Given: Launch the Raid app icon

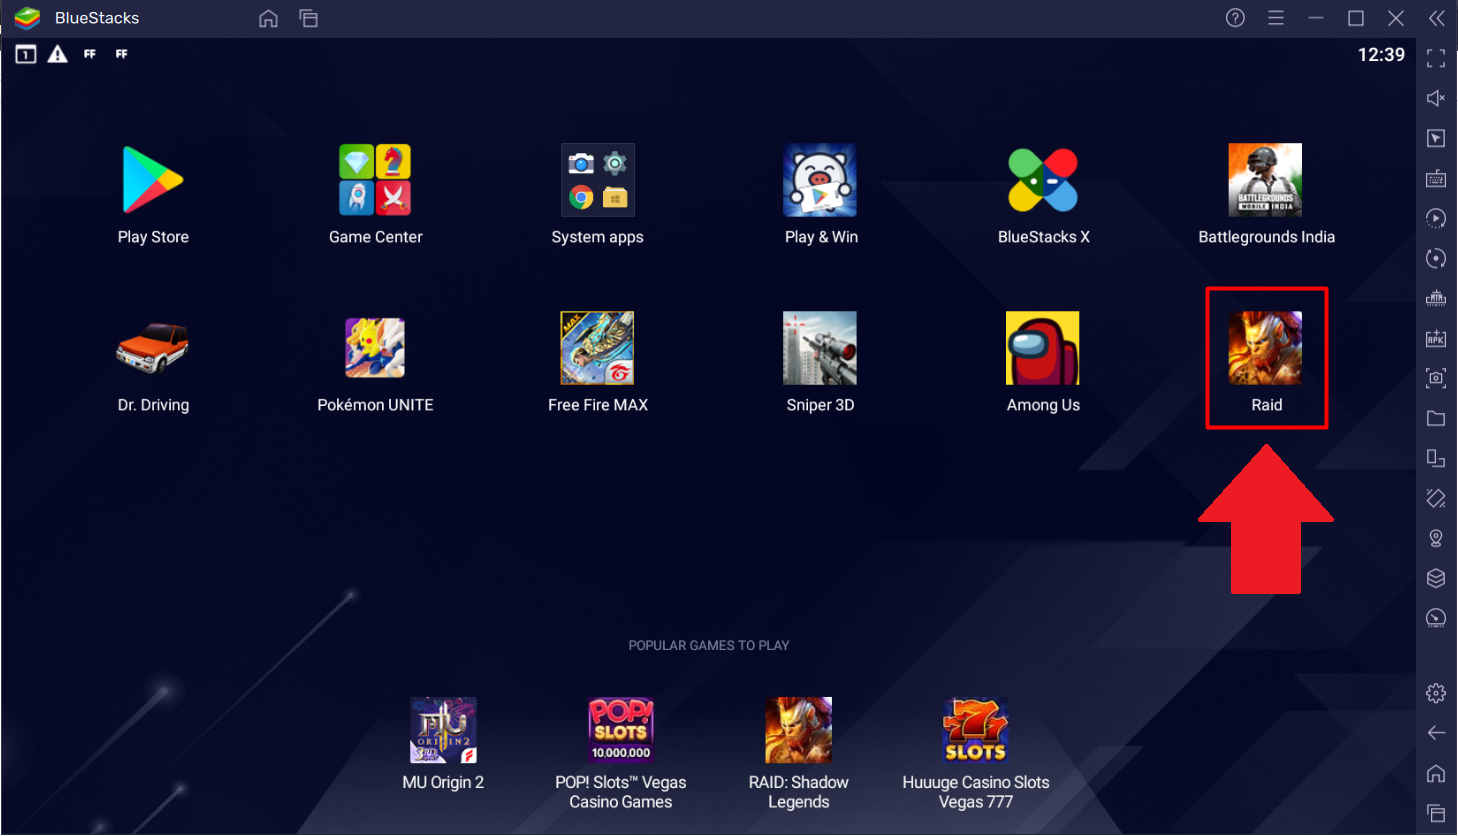Looking at the screenshot, I should coord(1266,348).
